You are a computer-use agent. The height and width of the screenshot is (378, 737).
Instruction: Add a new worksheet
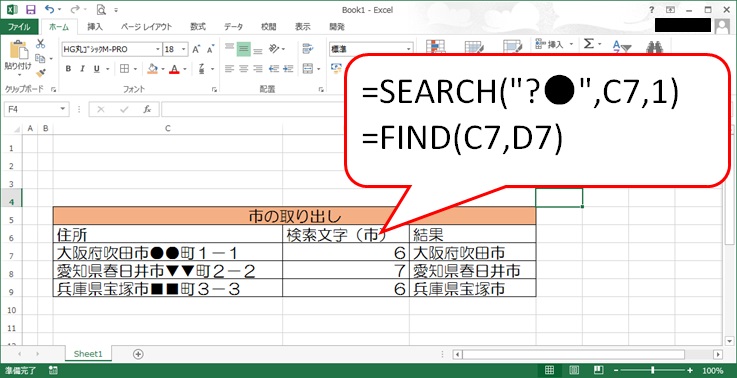138,354
